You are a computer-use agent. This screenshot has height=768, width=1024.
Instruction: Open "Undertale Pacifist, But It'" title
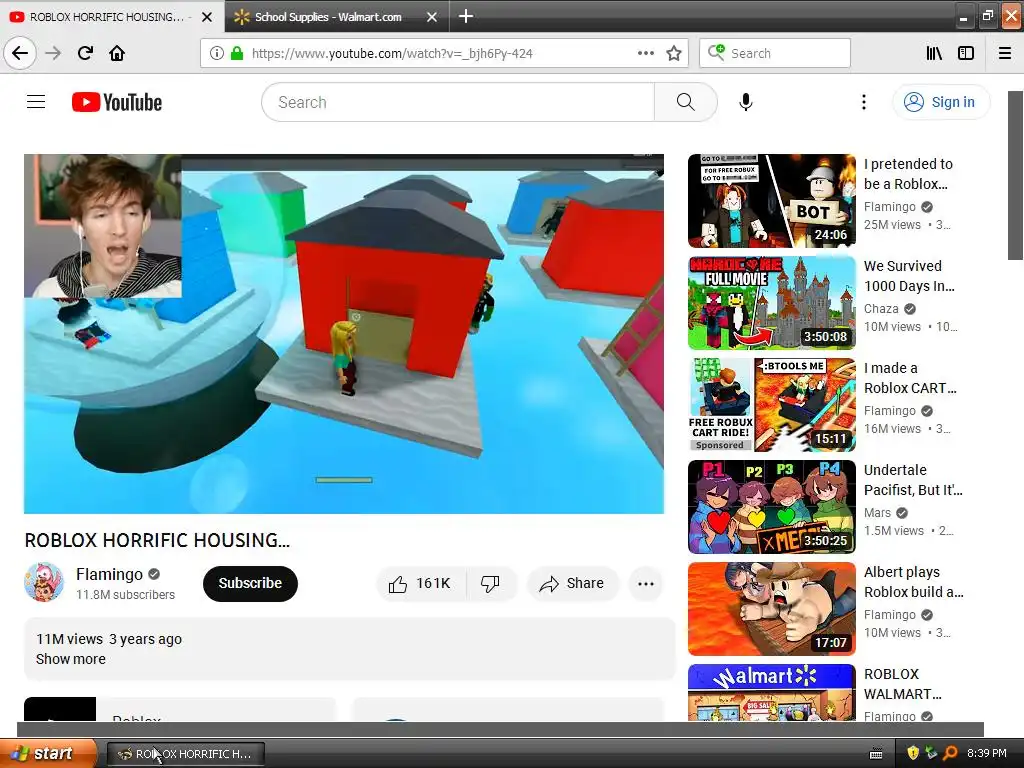pos(913,480)
